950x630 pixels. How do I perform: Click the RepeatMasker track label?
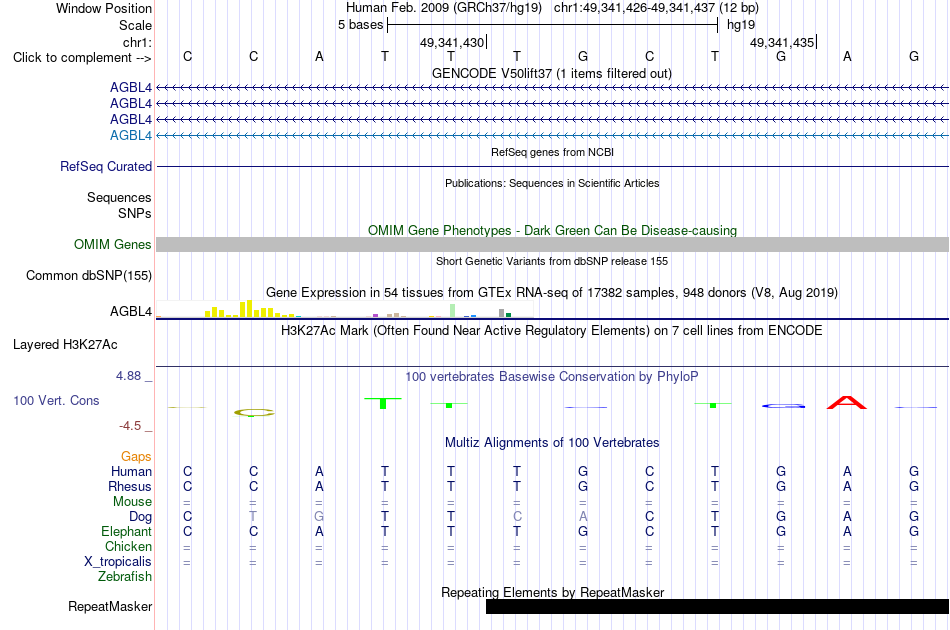[110, 606]
